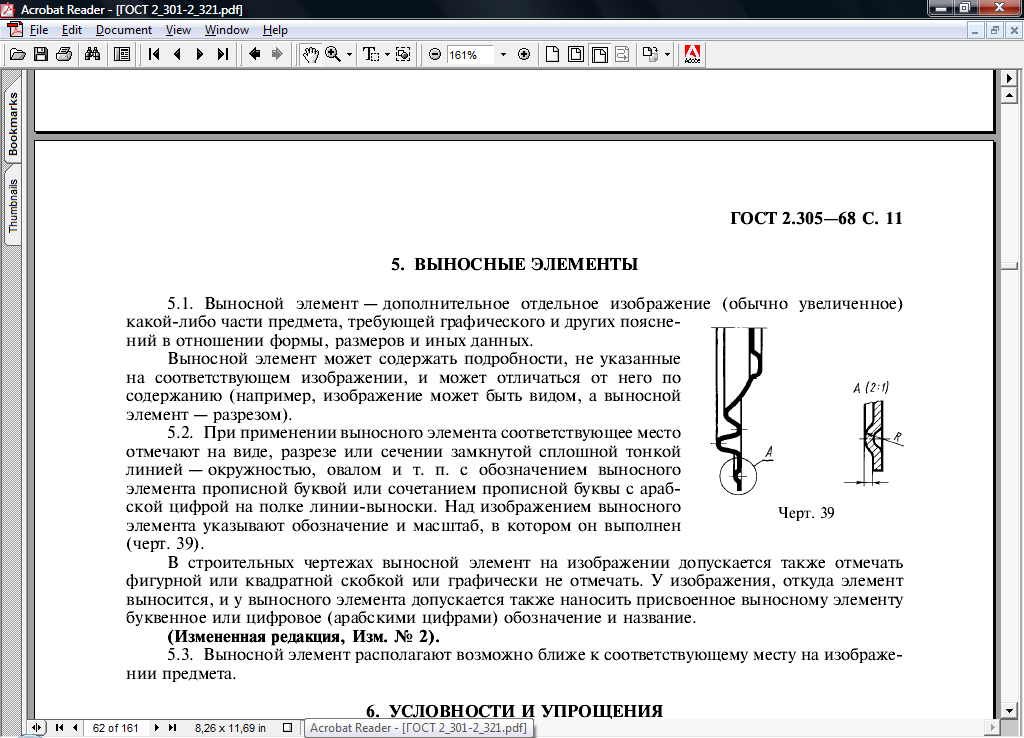Open the File menu
Screen dimensions: 1024x738
pyautogui.click(x=39, y=30)
